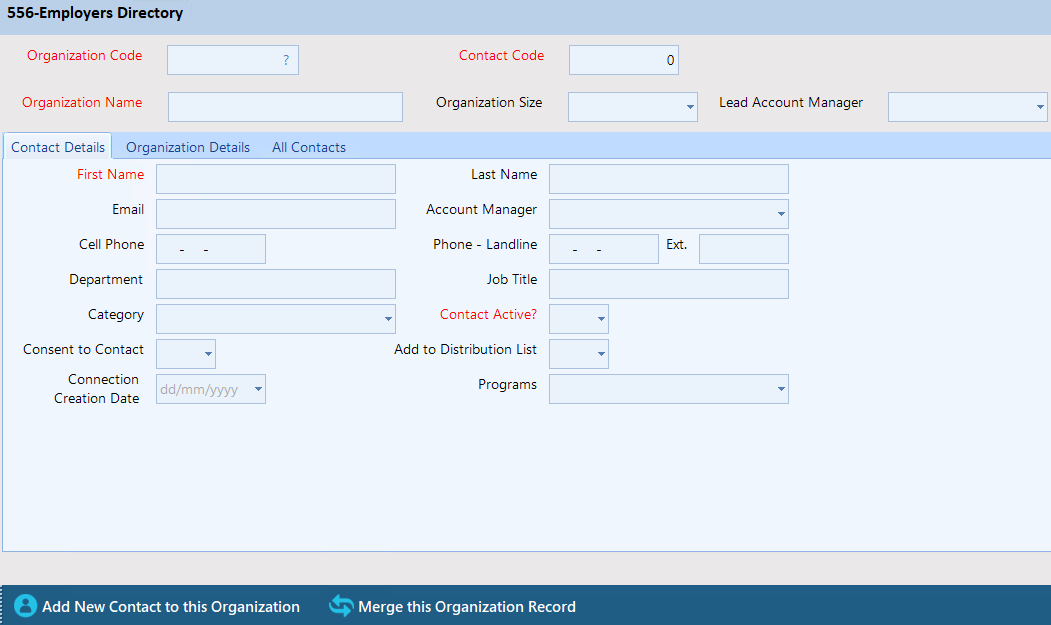Switch to the Organization Details tab
1051x625 pixels.
188,147
